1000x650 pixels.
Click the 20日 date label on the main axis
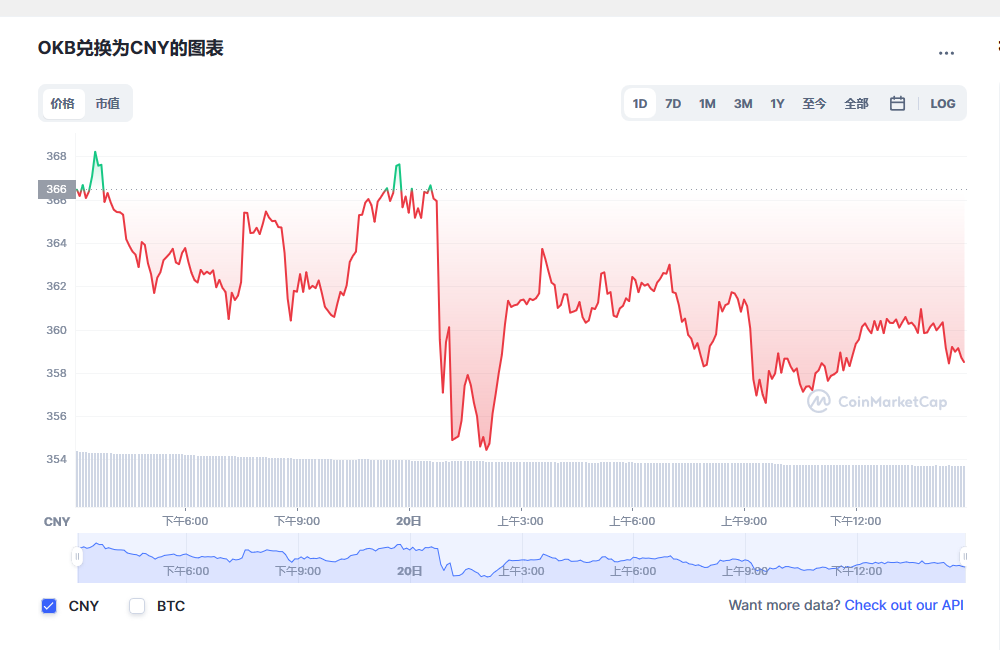(409, 521)
